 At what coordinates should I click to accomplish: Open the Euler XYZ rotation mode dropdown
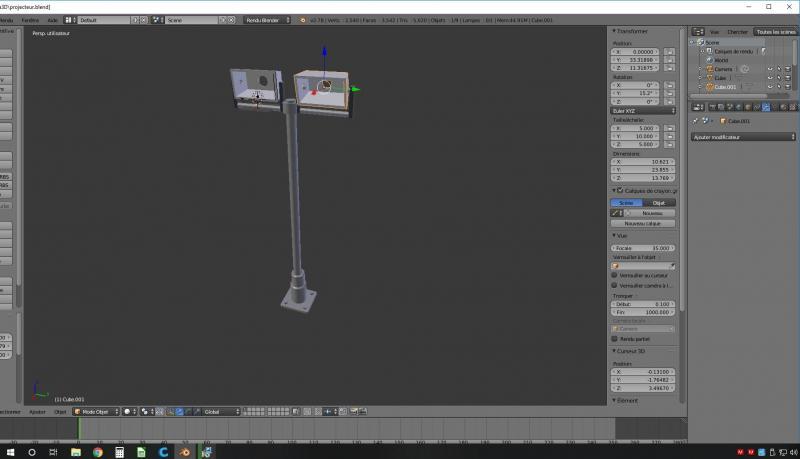[644, 110]
